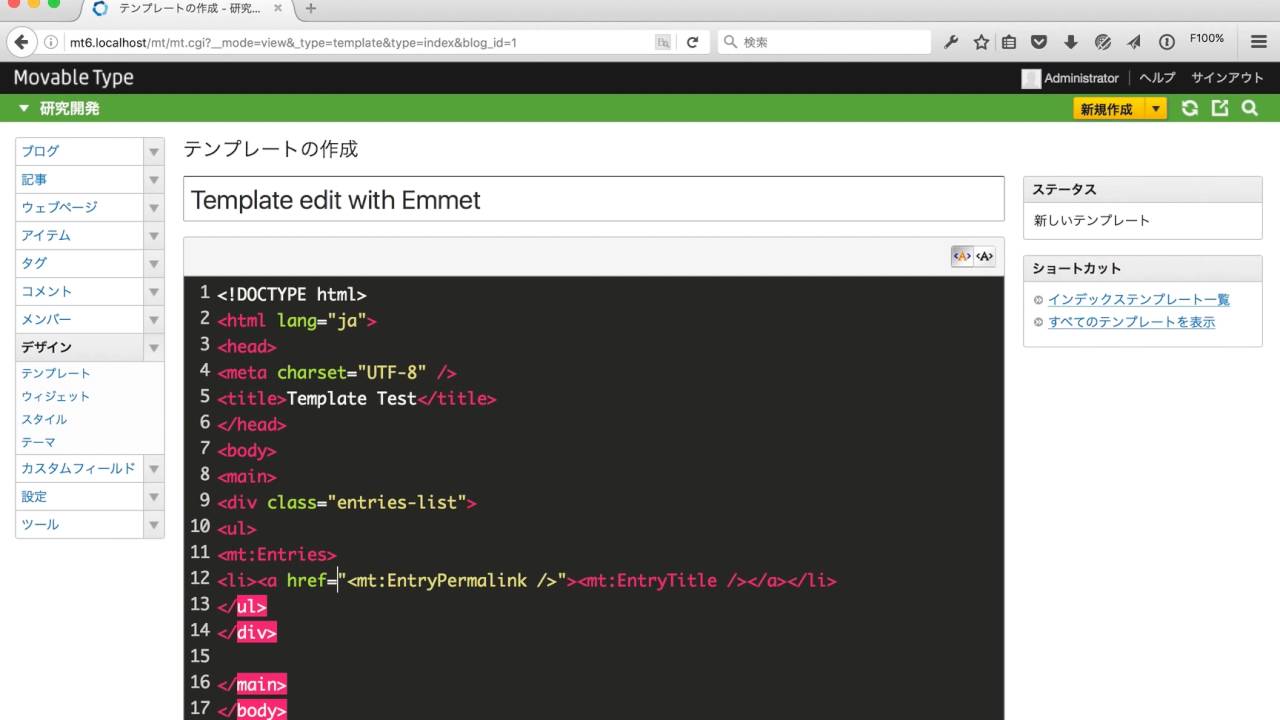Click the 新しいテンプレート status text
The width and height of the screenshot is (1280, 720).
1092,220
